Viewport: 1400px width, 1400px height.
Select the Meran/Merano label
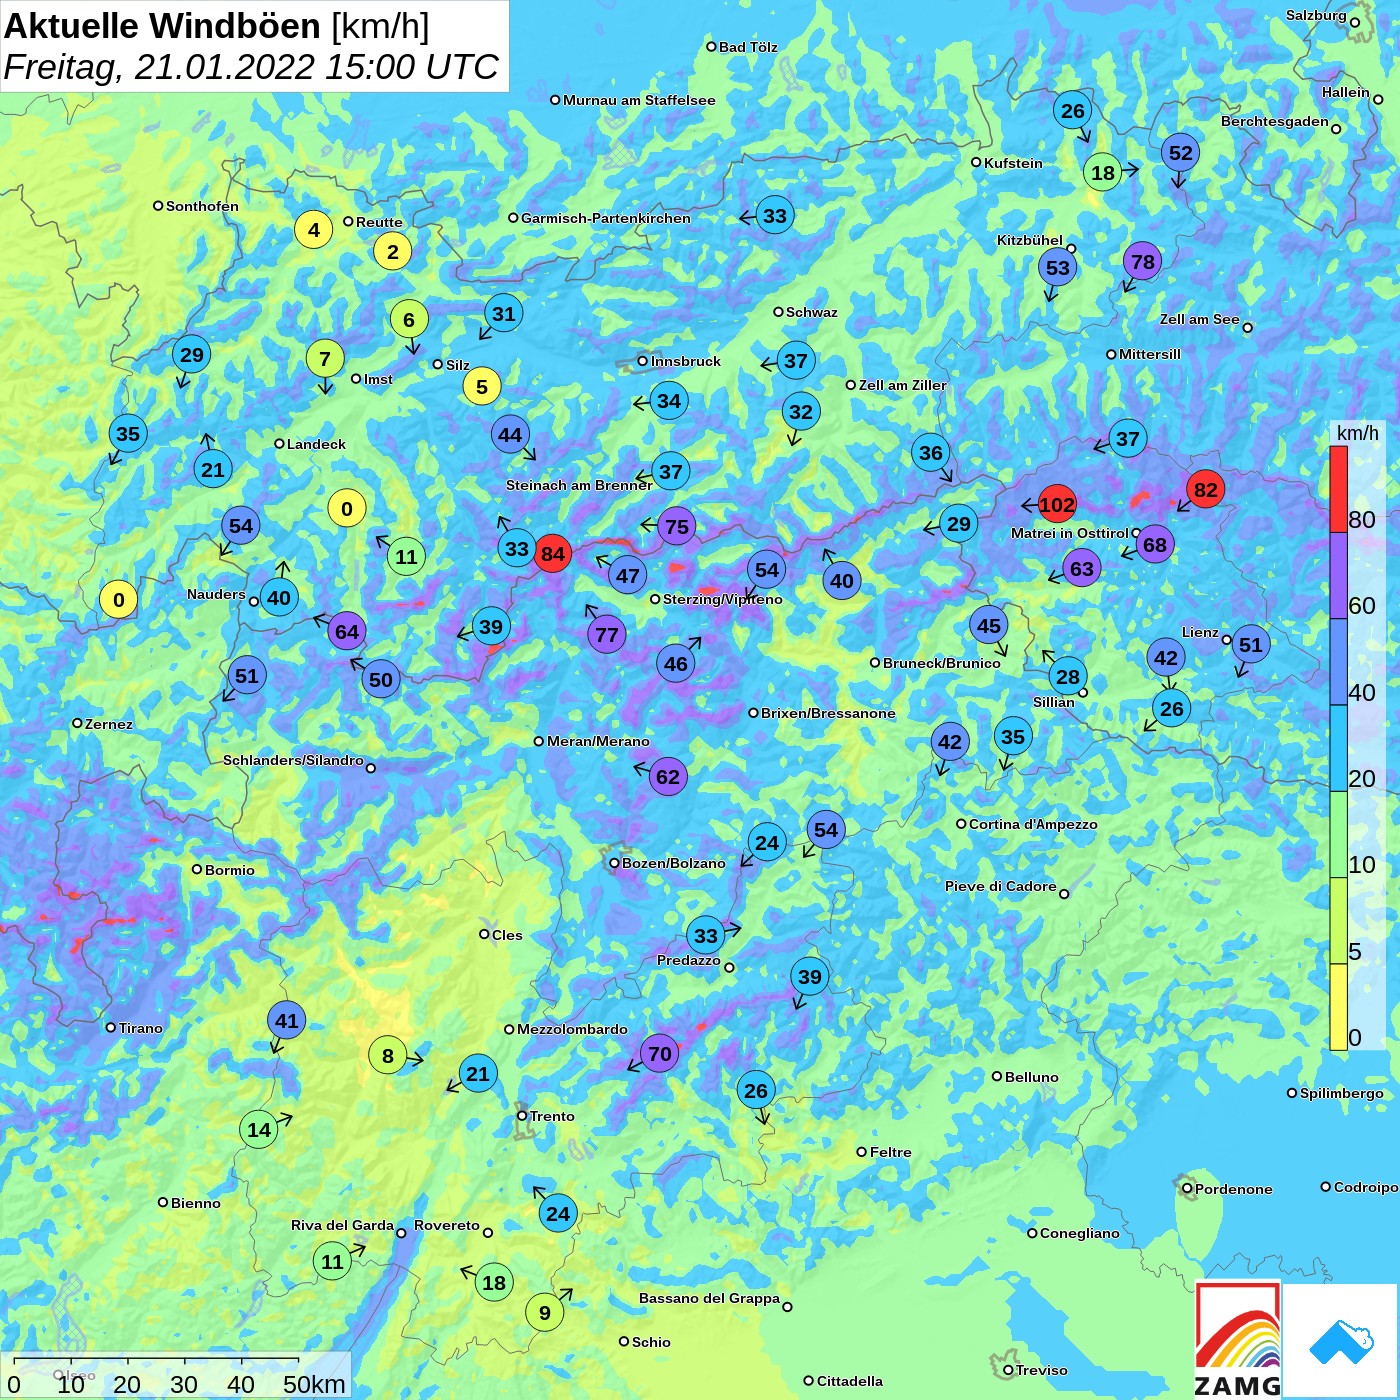tap(598, 741)
